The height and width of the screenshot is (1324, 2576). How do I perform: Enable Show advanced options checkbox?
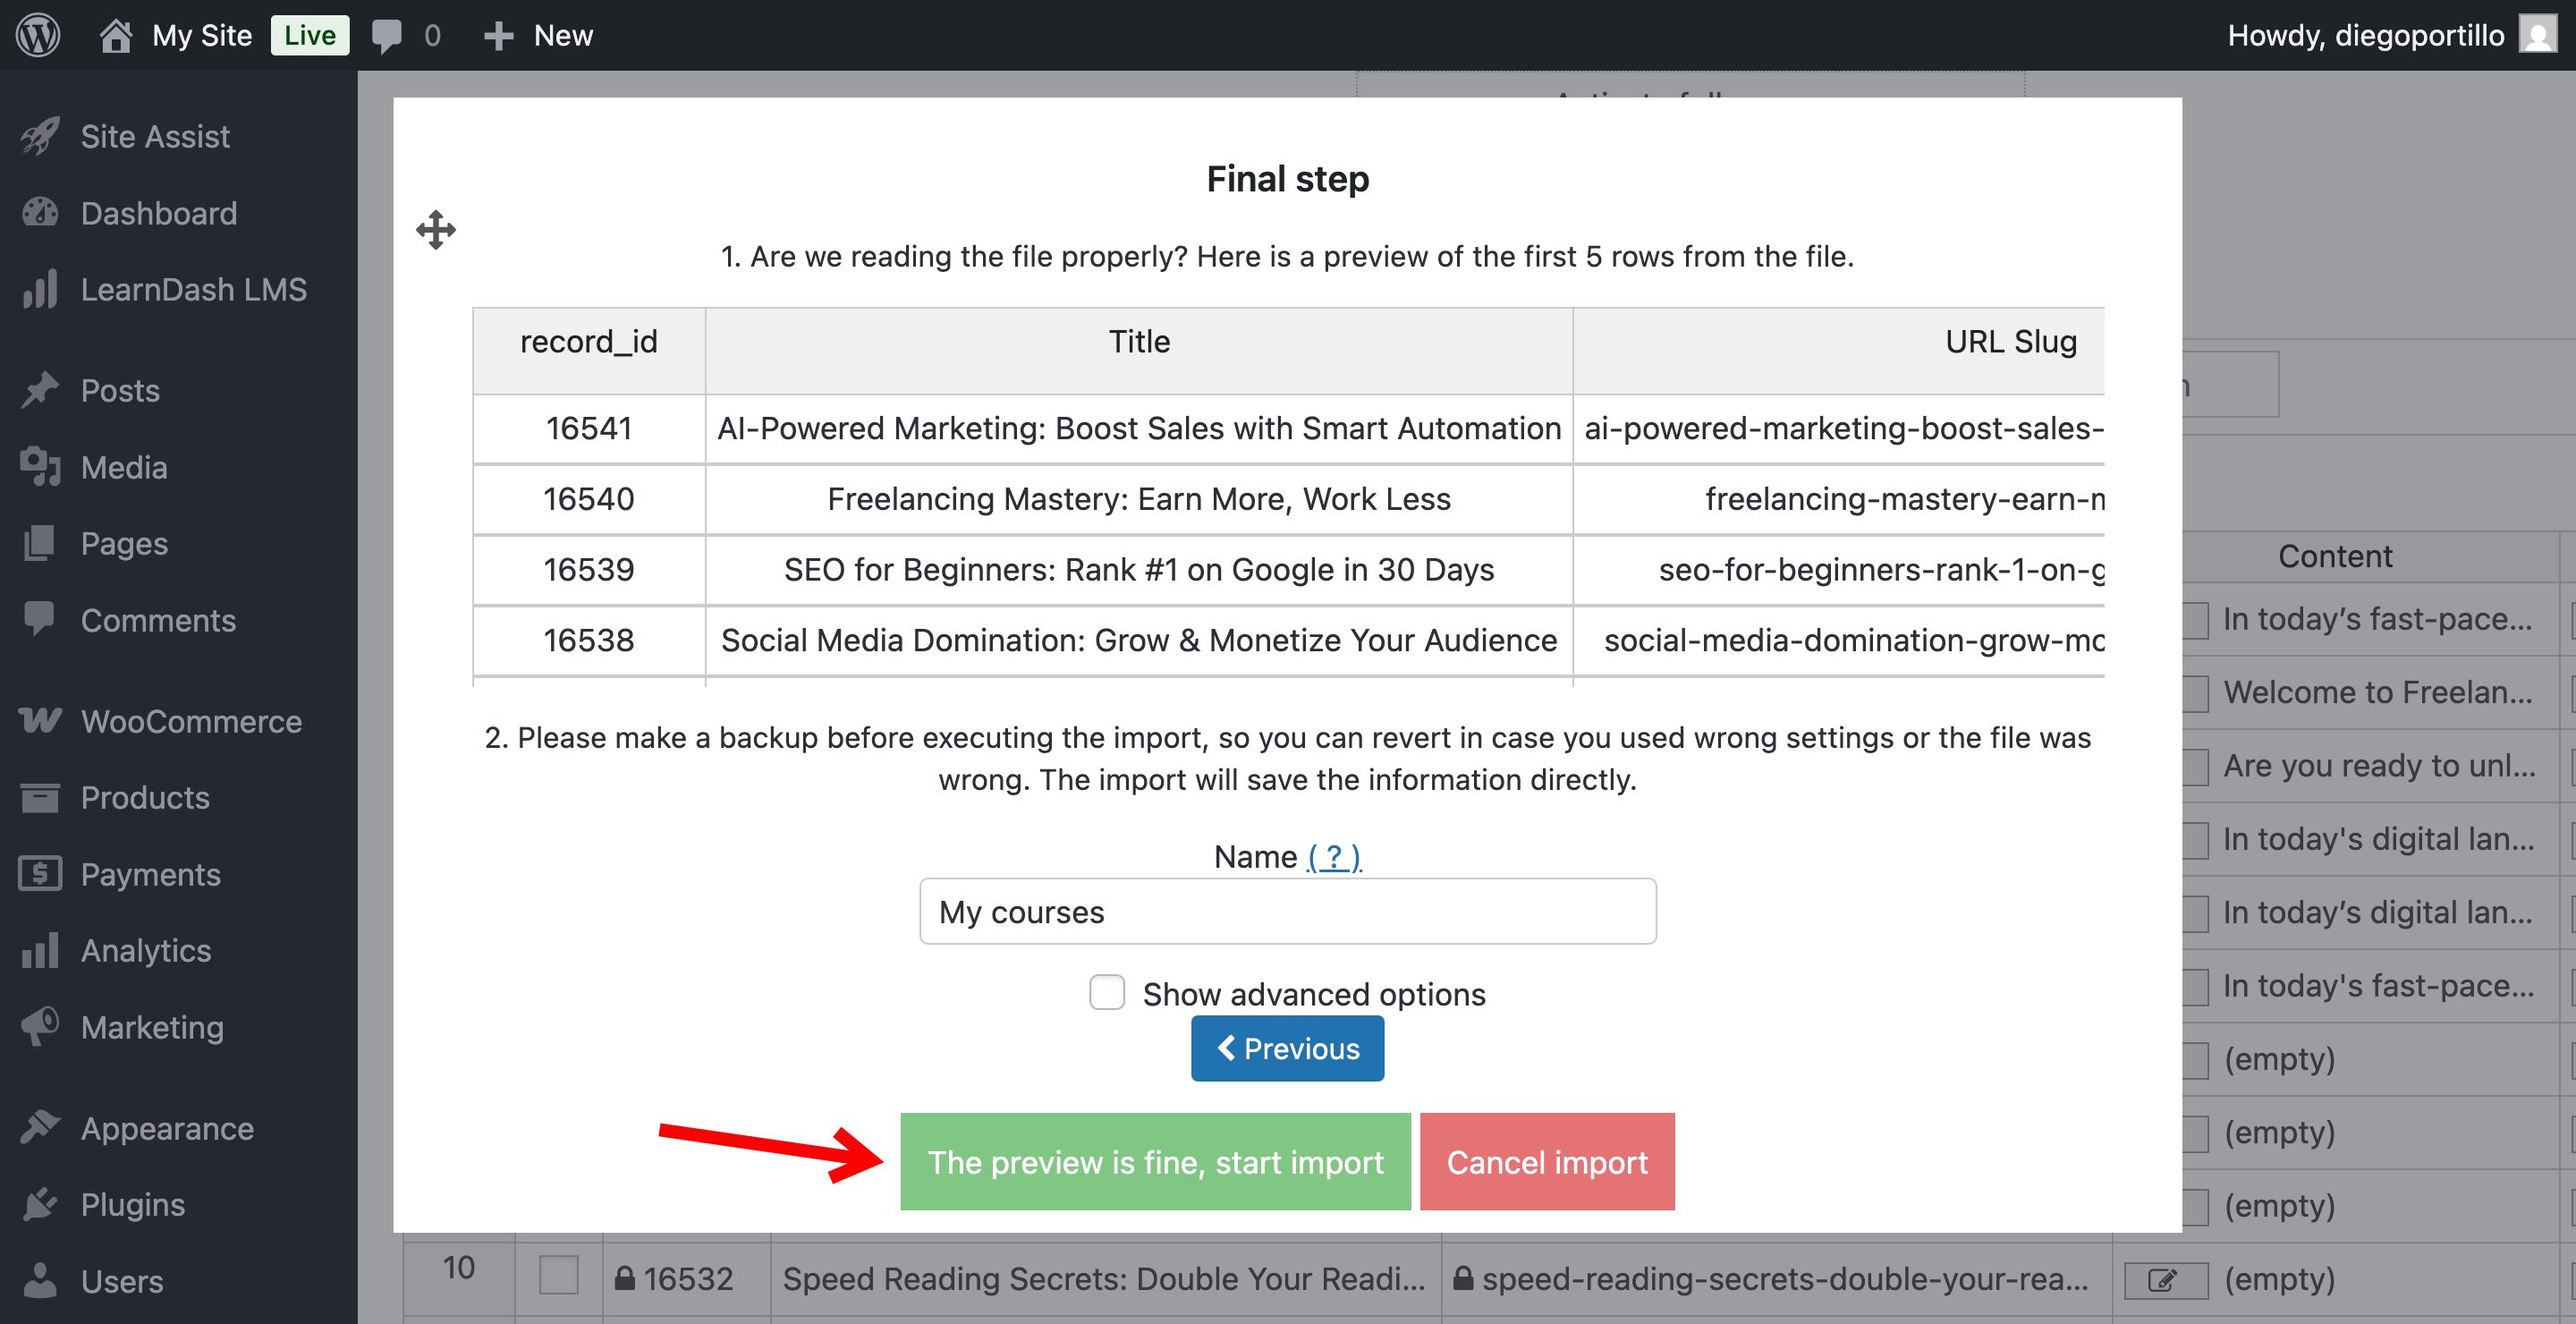(1107, 993)
